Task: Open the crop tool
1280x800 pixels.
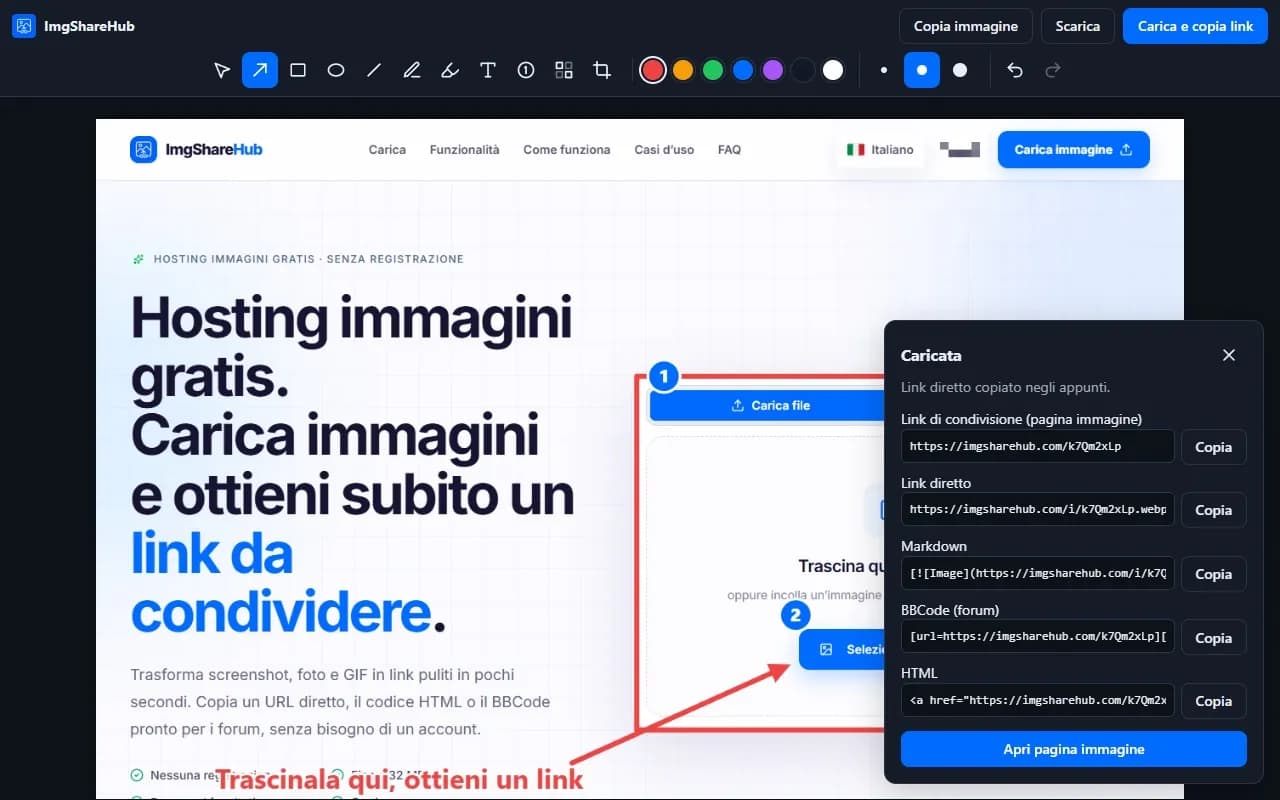Action: pyautogui.click(x=602, y=70)
